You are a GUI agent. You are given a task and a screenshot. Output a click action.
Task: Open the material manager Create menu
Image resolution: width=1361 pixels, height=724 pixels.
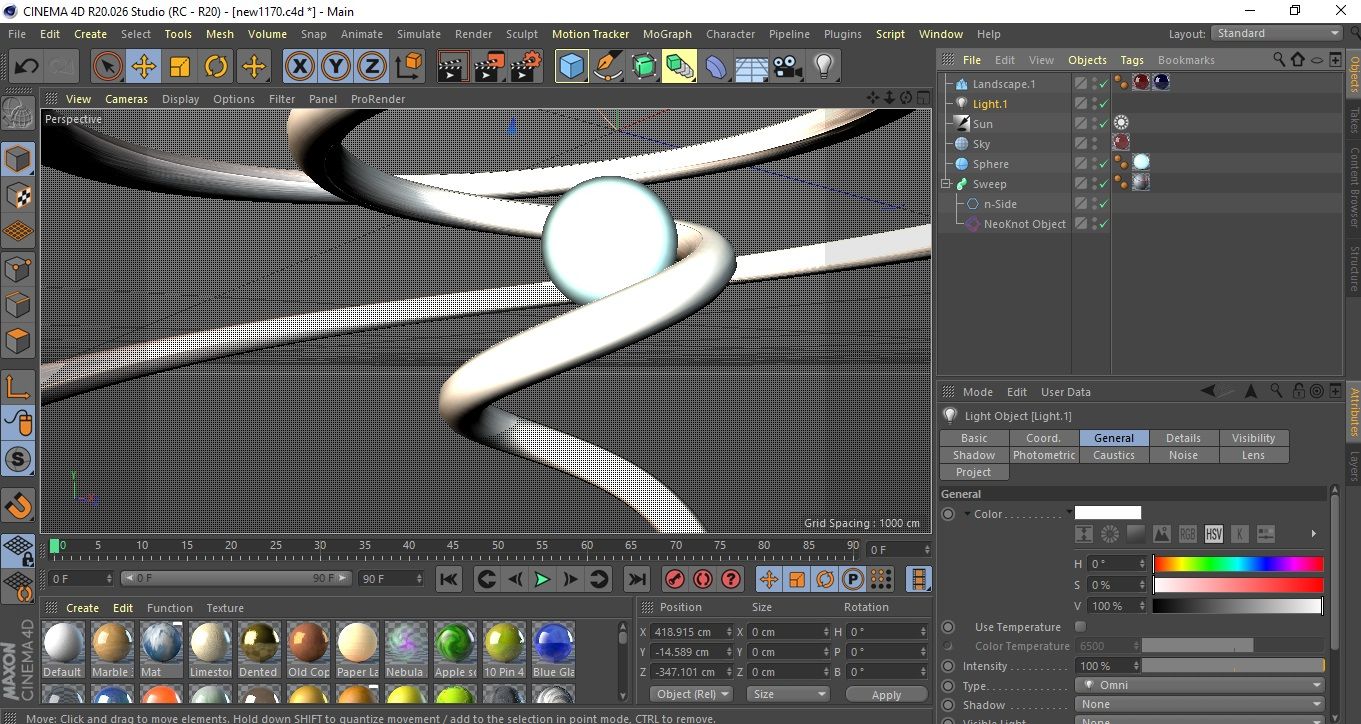[82, 608]
